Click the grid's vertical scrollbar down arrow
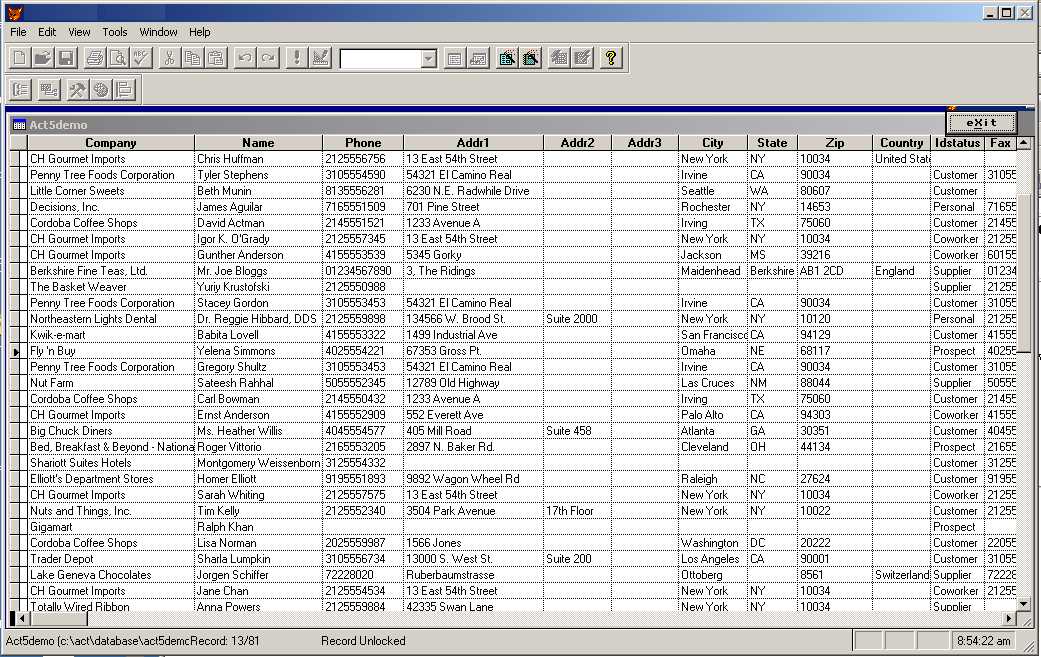The height and width of the screenshot is (657, 1041). (1024, 604)
